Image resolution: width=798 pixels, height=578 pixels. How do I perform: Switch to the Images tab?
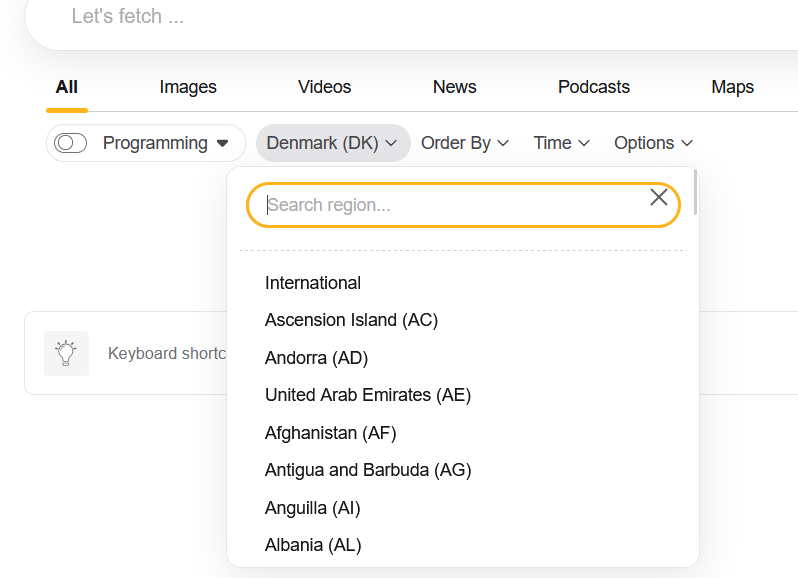coord(188,87)
